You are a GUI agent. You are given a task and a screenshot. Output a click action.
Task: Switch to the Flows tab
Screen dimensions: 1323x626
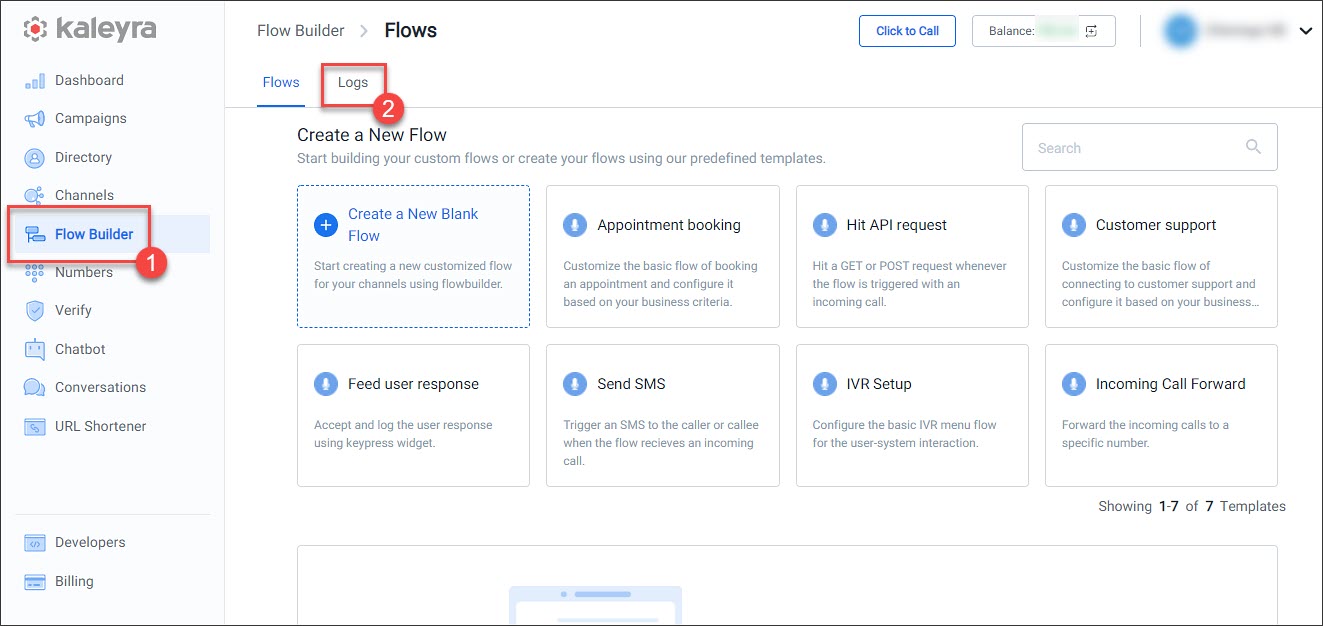pos(281,83)
